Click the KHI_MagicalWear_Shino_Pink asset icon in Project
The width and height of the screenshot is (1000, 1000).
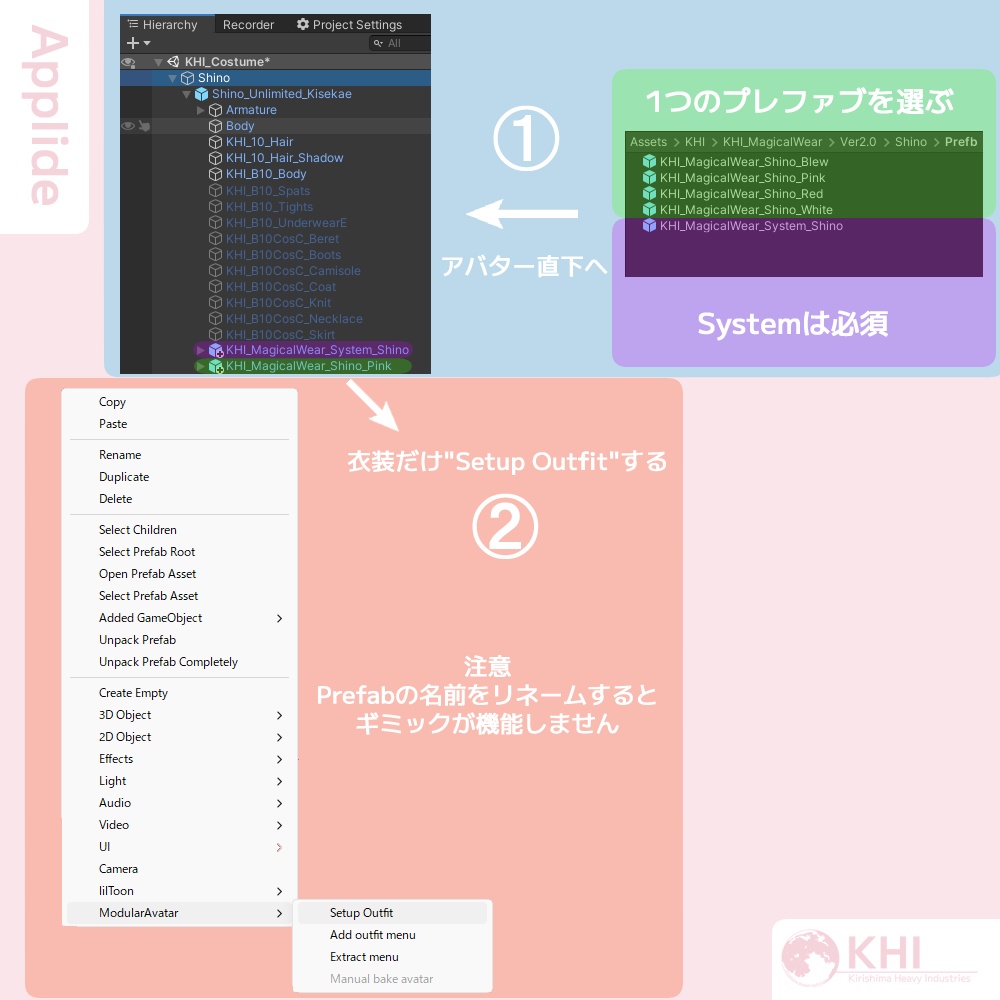(649, 177)
